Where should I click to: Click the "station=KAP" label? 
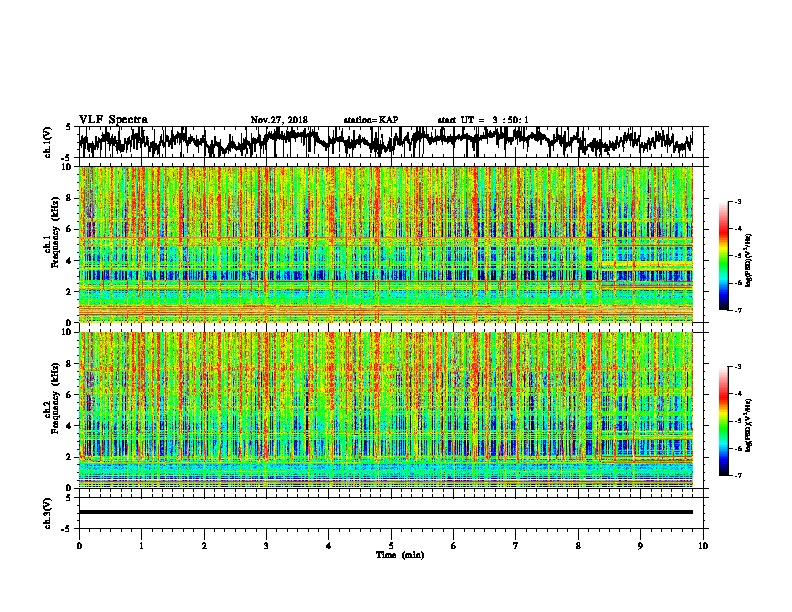point(371,120)
